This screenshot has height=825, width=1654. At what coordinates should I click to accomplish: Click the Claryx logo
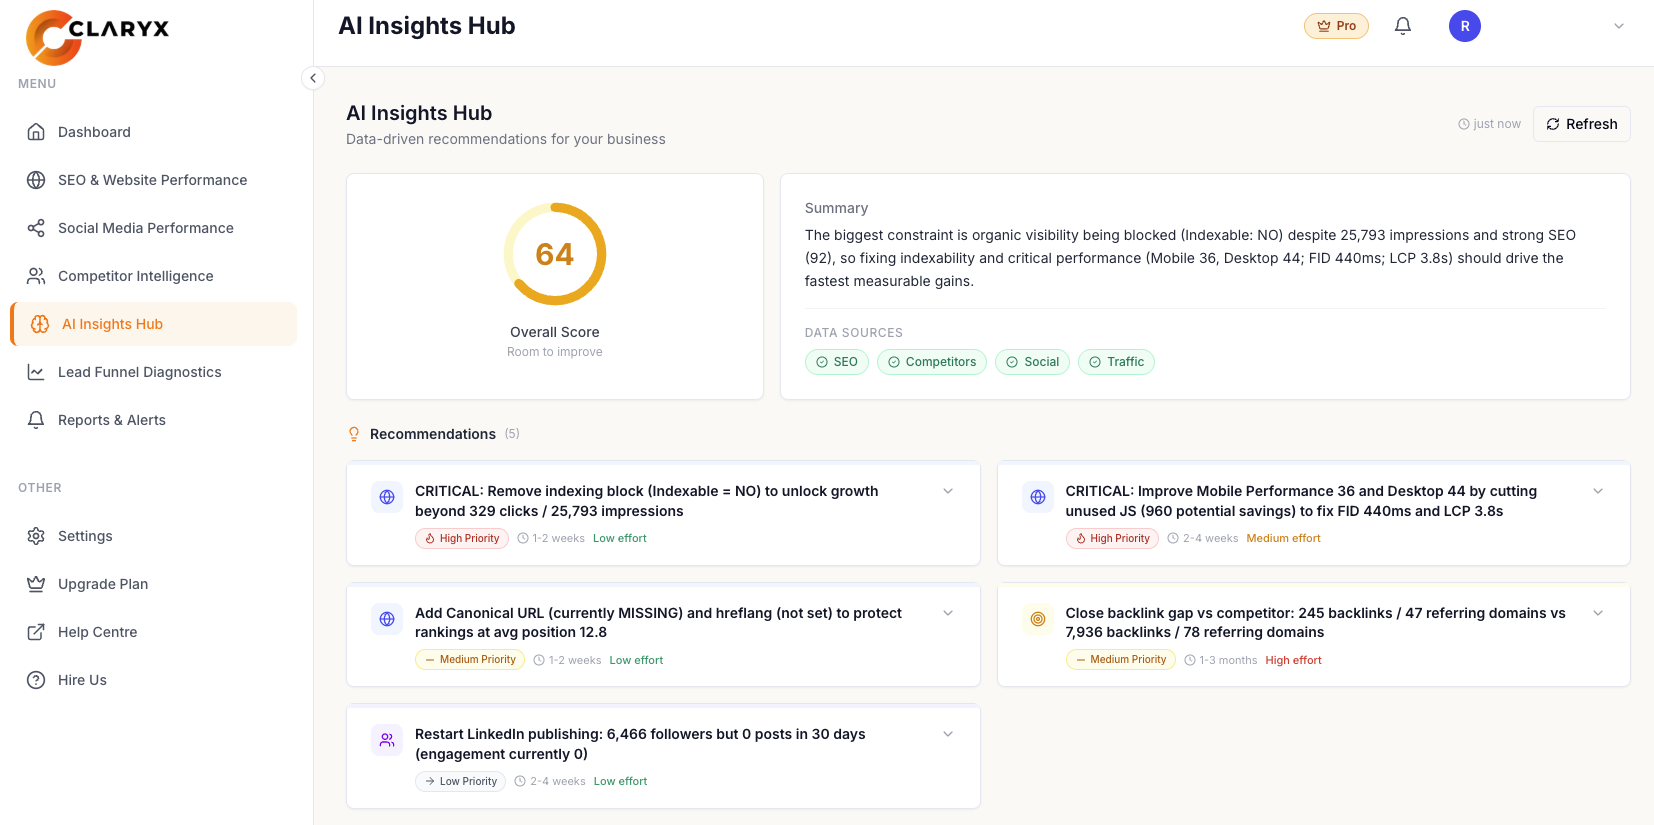(97, 37)
